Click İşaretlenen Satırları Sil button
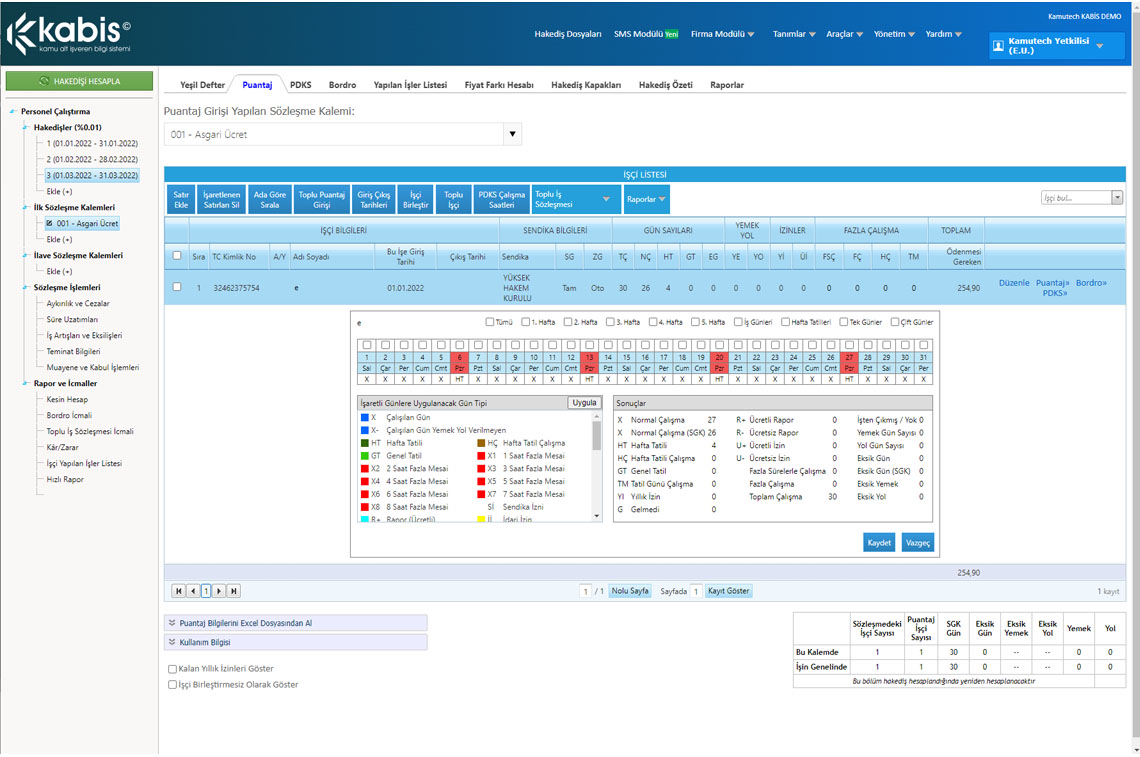Image resolution: width=1140 pixels, height=757 pixels. tap(221, 199)
